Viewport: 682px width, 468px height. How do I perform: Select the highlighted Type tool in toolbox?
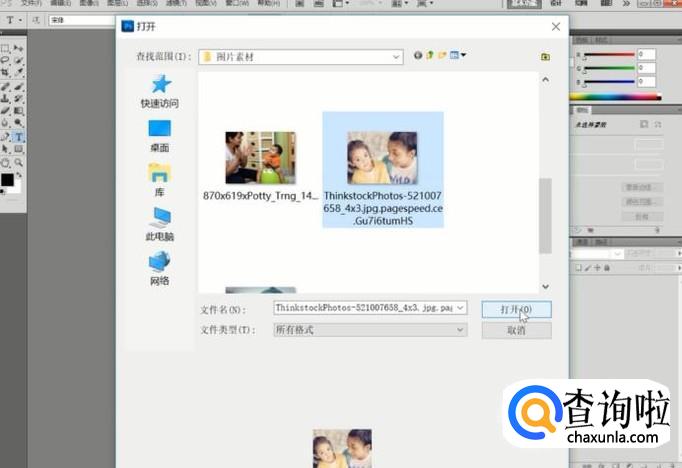18,137
